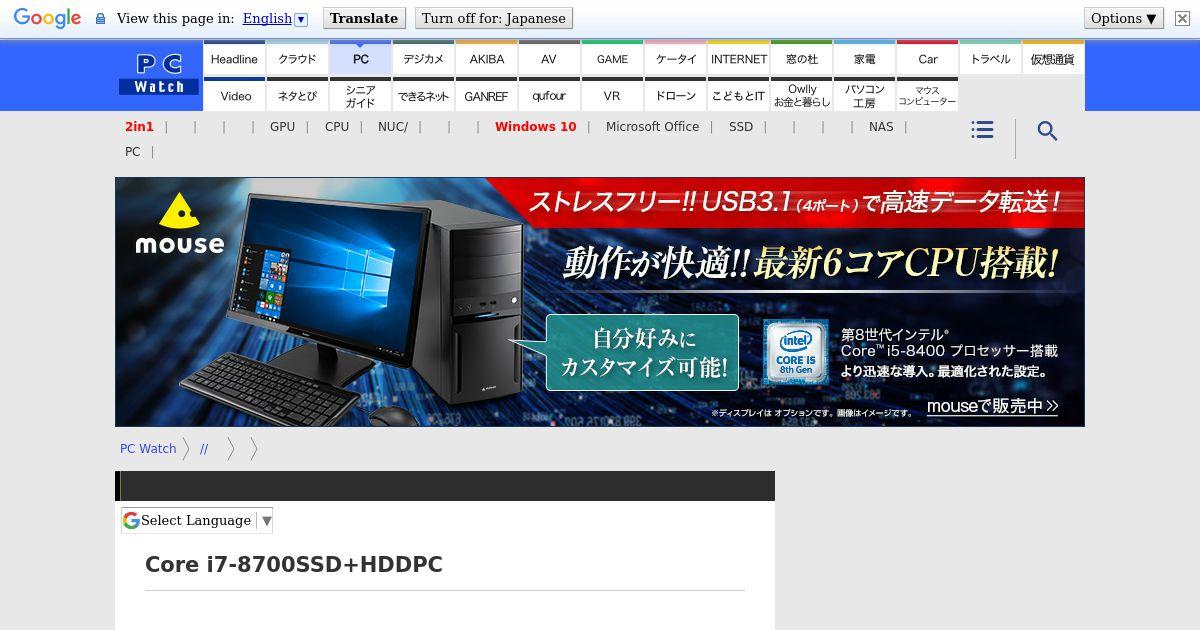Open the トラベル tab
This screenshot has height=630, width=1200.
coord(990,59)
